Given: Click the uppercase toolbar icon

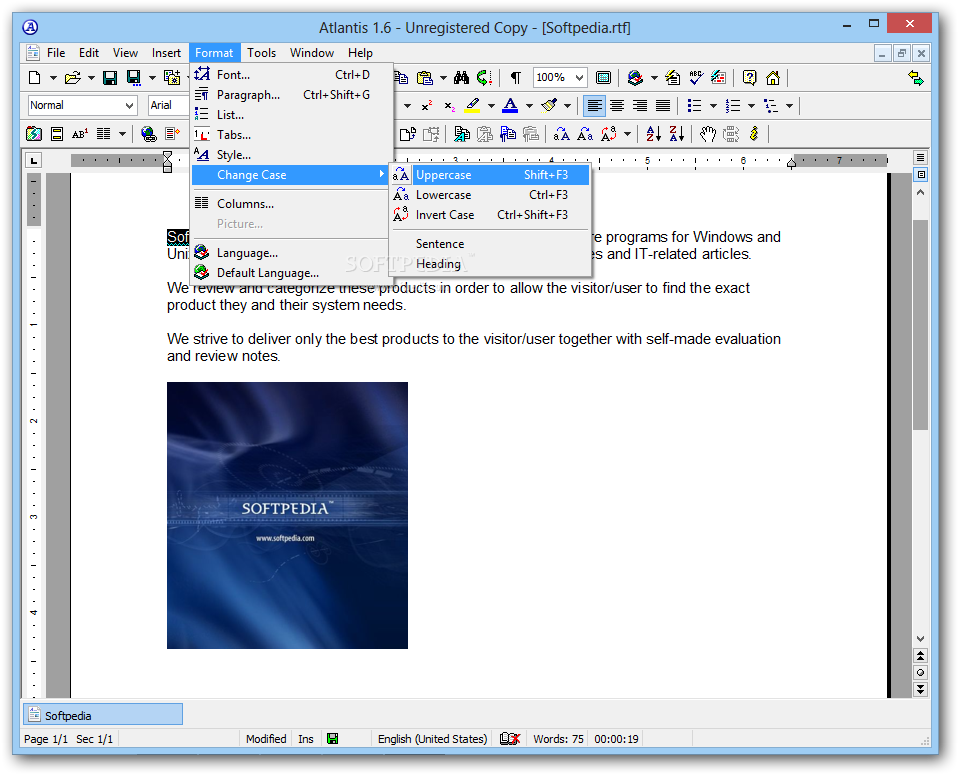Looking at the screenshot, I should [x=561, y=134].
